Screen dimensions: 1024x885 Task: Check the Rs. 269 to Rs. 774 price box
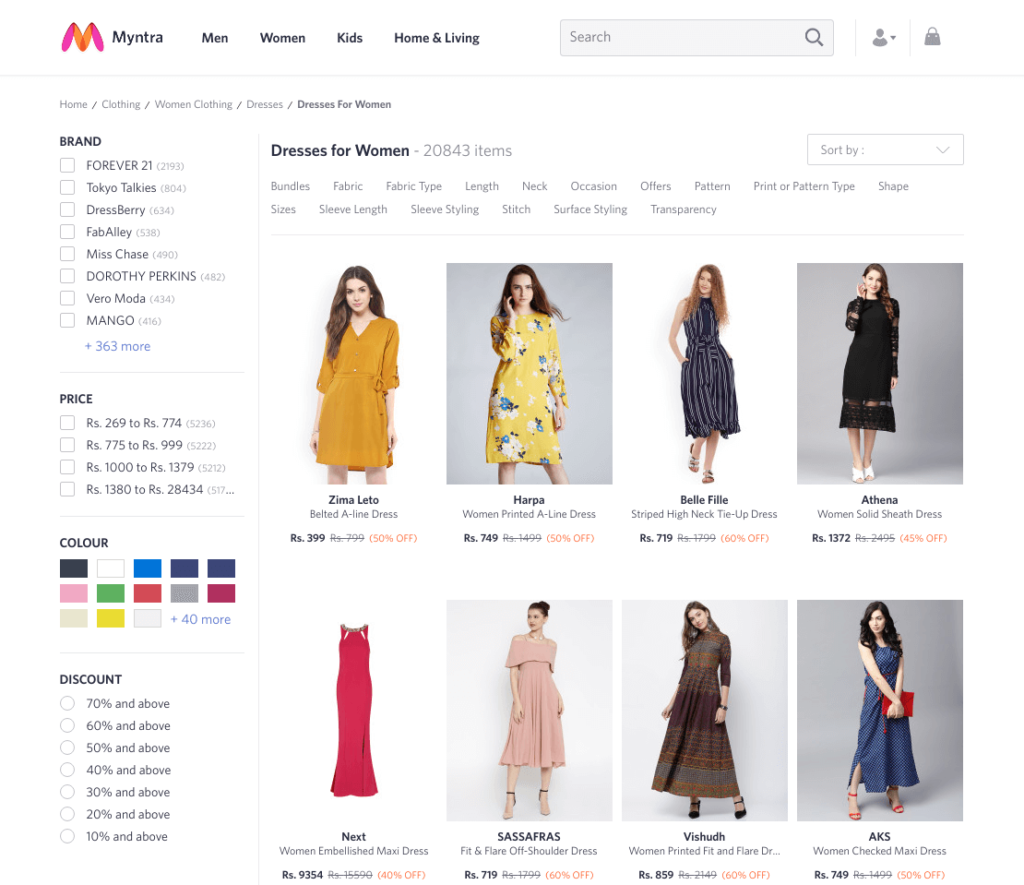click(67, 423)
